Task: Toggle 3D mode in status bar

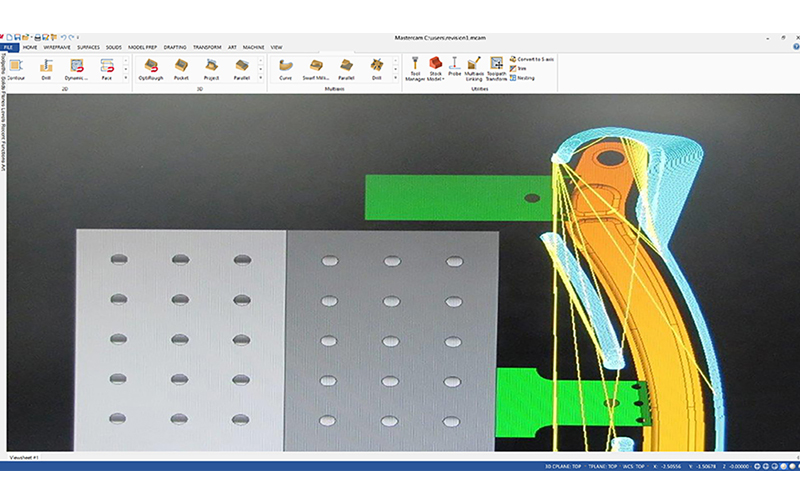Action: [x=547, y=466]
